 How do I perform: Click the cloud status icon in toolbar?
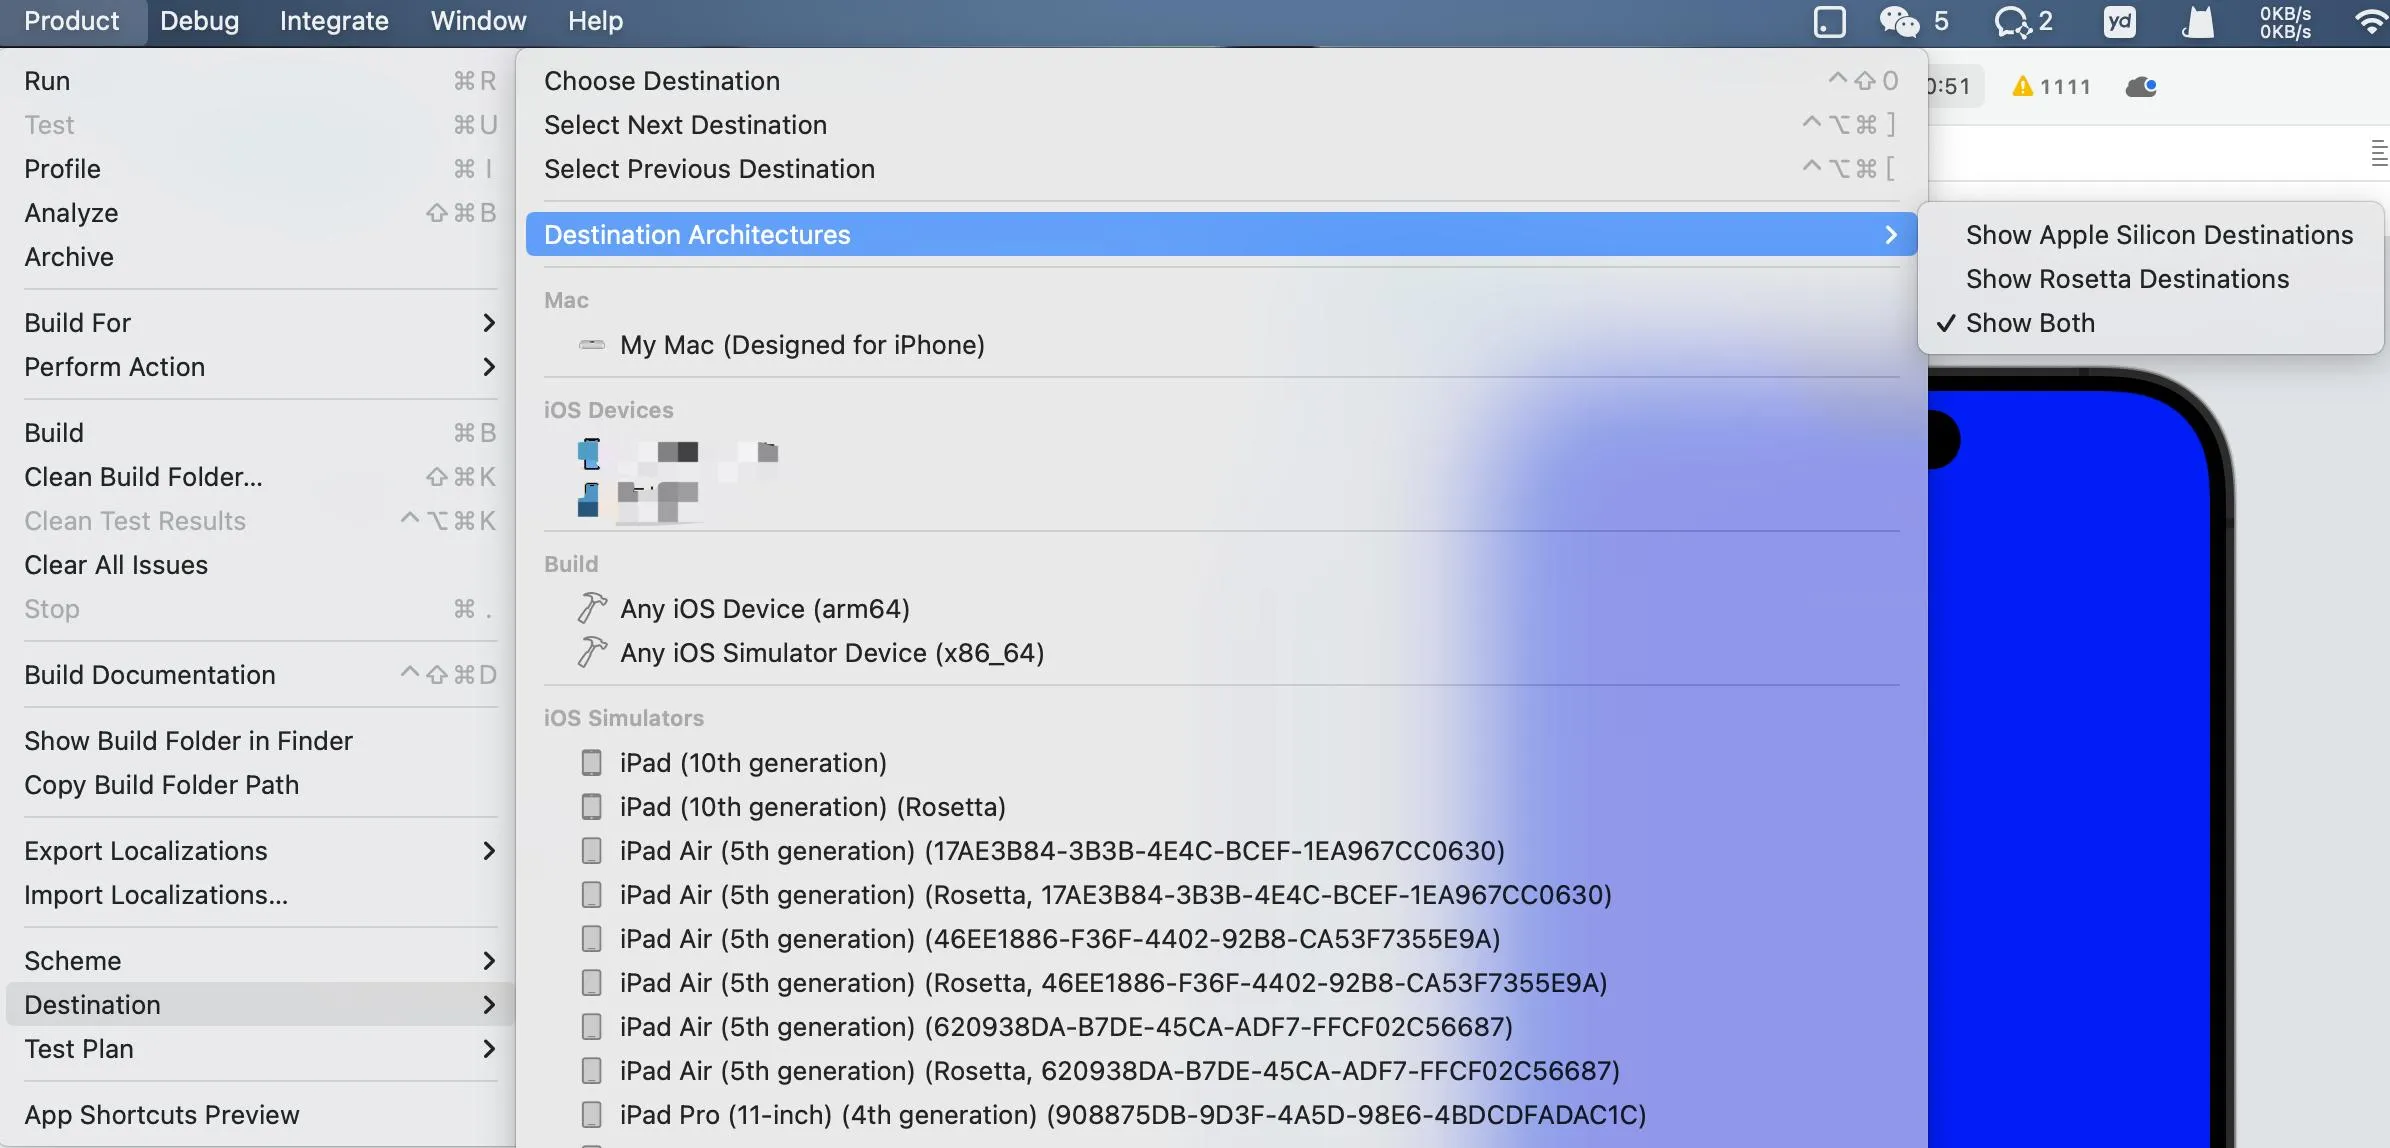[2140, 87]
